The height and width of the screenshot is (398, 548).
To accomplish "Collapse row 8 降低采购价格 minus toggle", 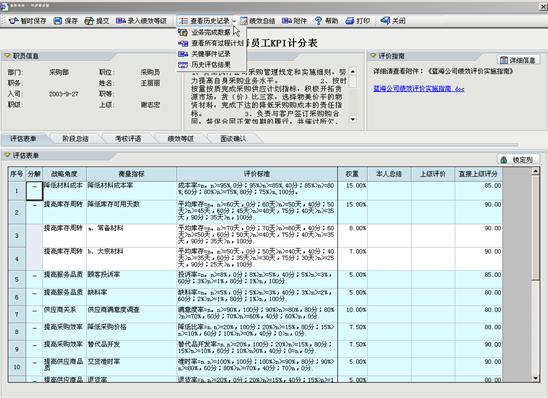I will pos(34,328).
